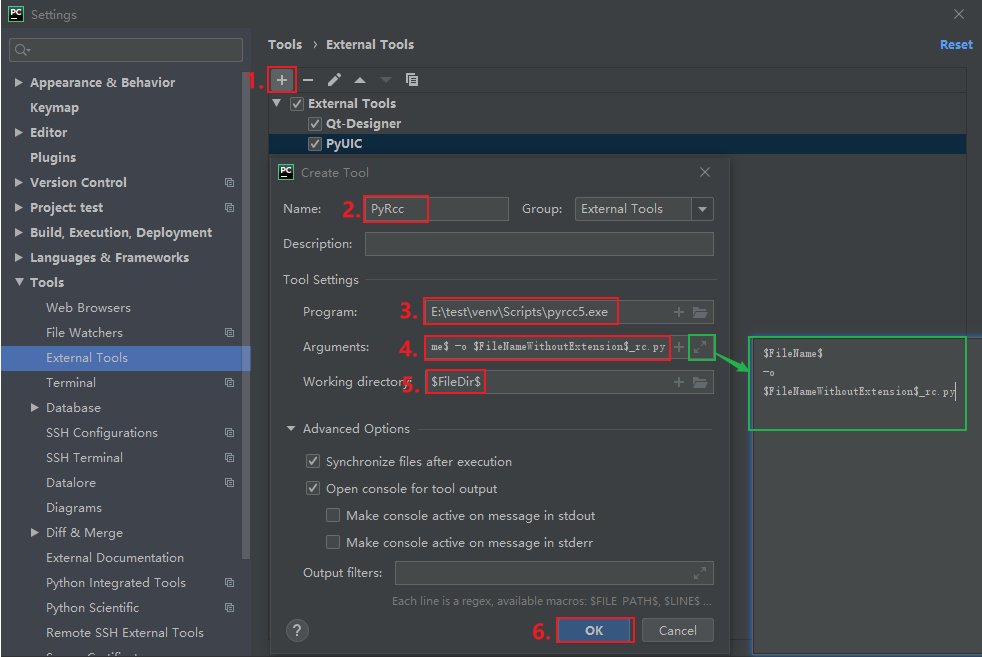Move tool down with arrow icon
The height and width of the screenshot is (657, 982).
click(x=386, y=80)
